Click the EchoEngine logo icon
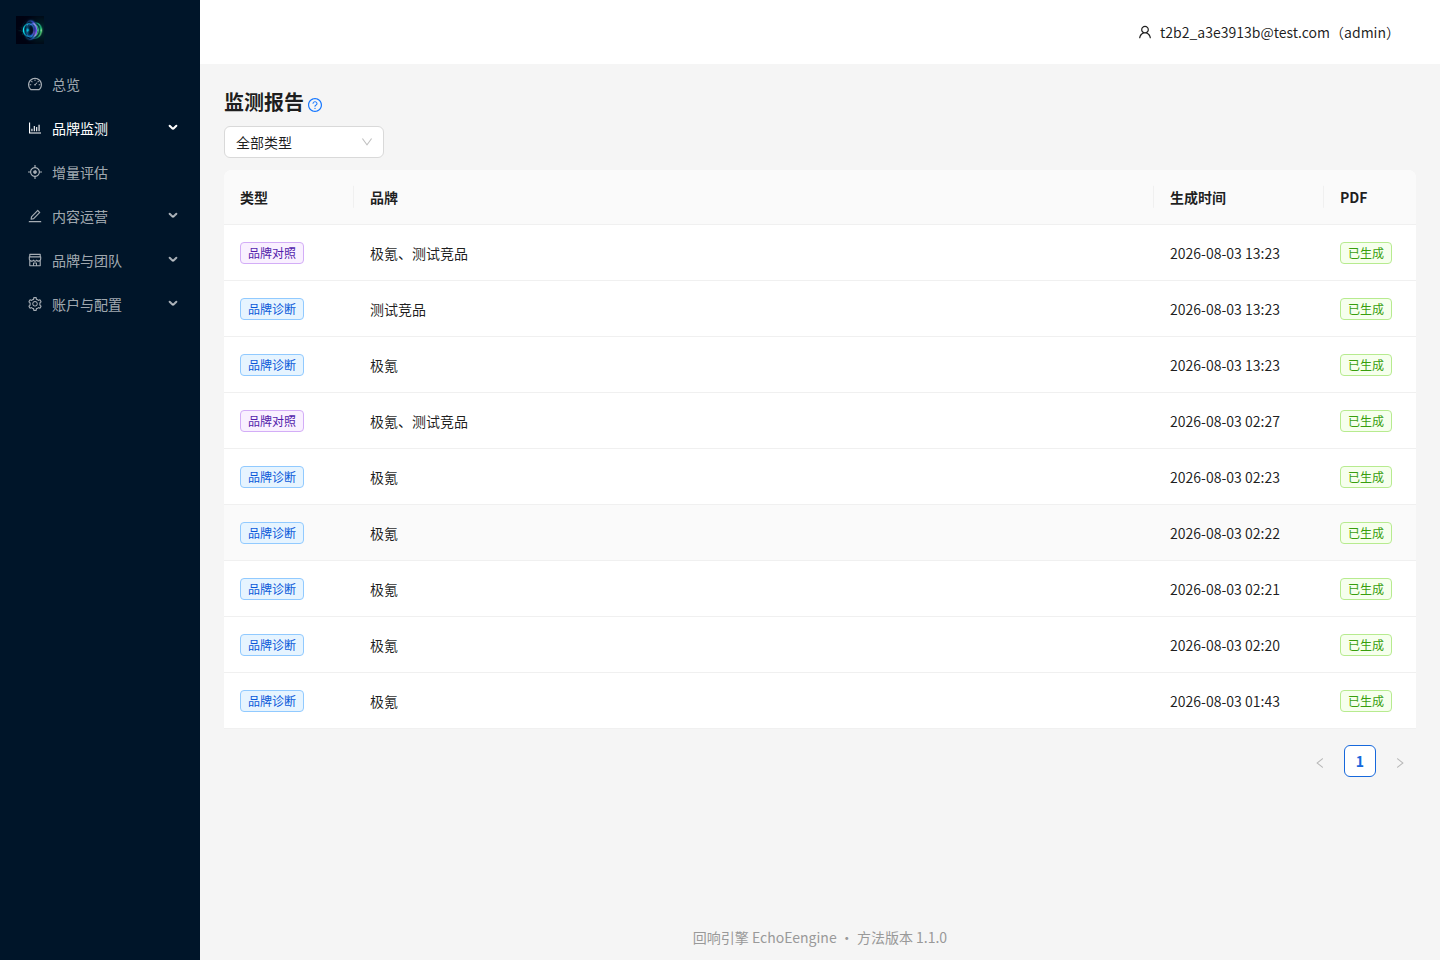The width and height of the screenshot is (1440, 960). pyautogui.click(x=31, y=30)
